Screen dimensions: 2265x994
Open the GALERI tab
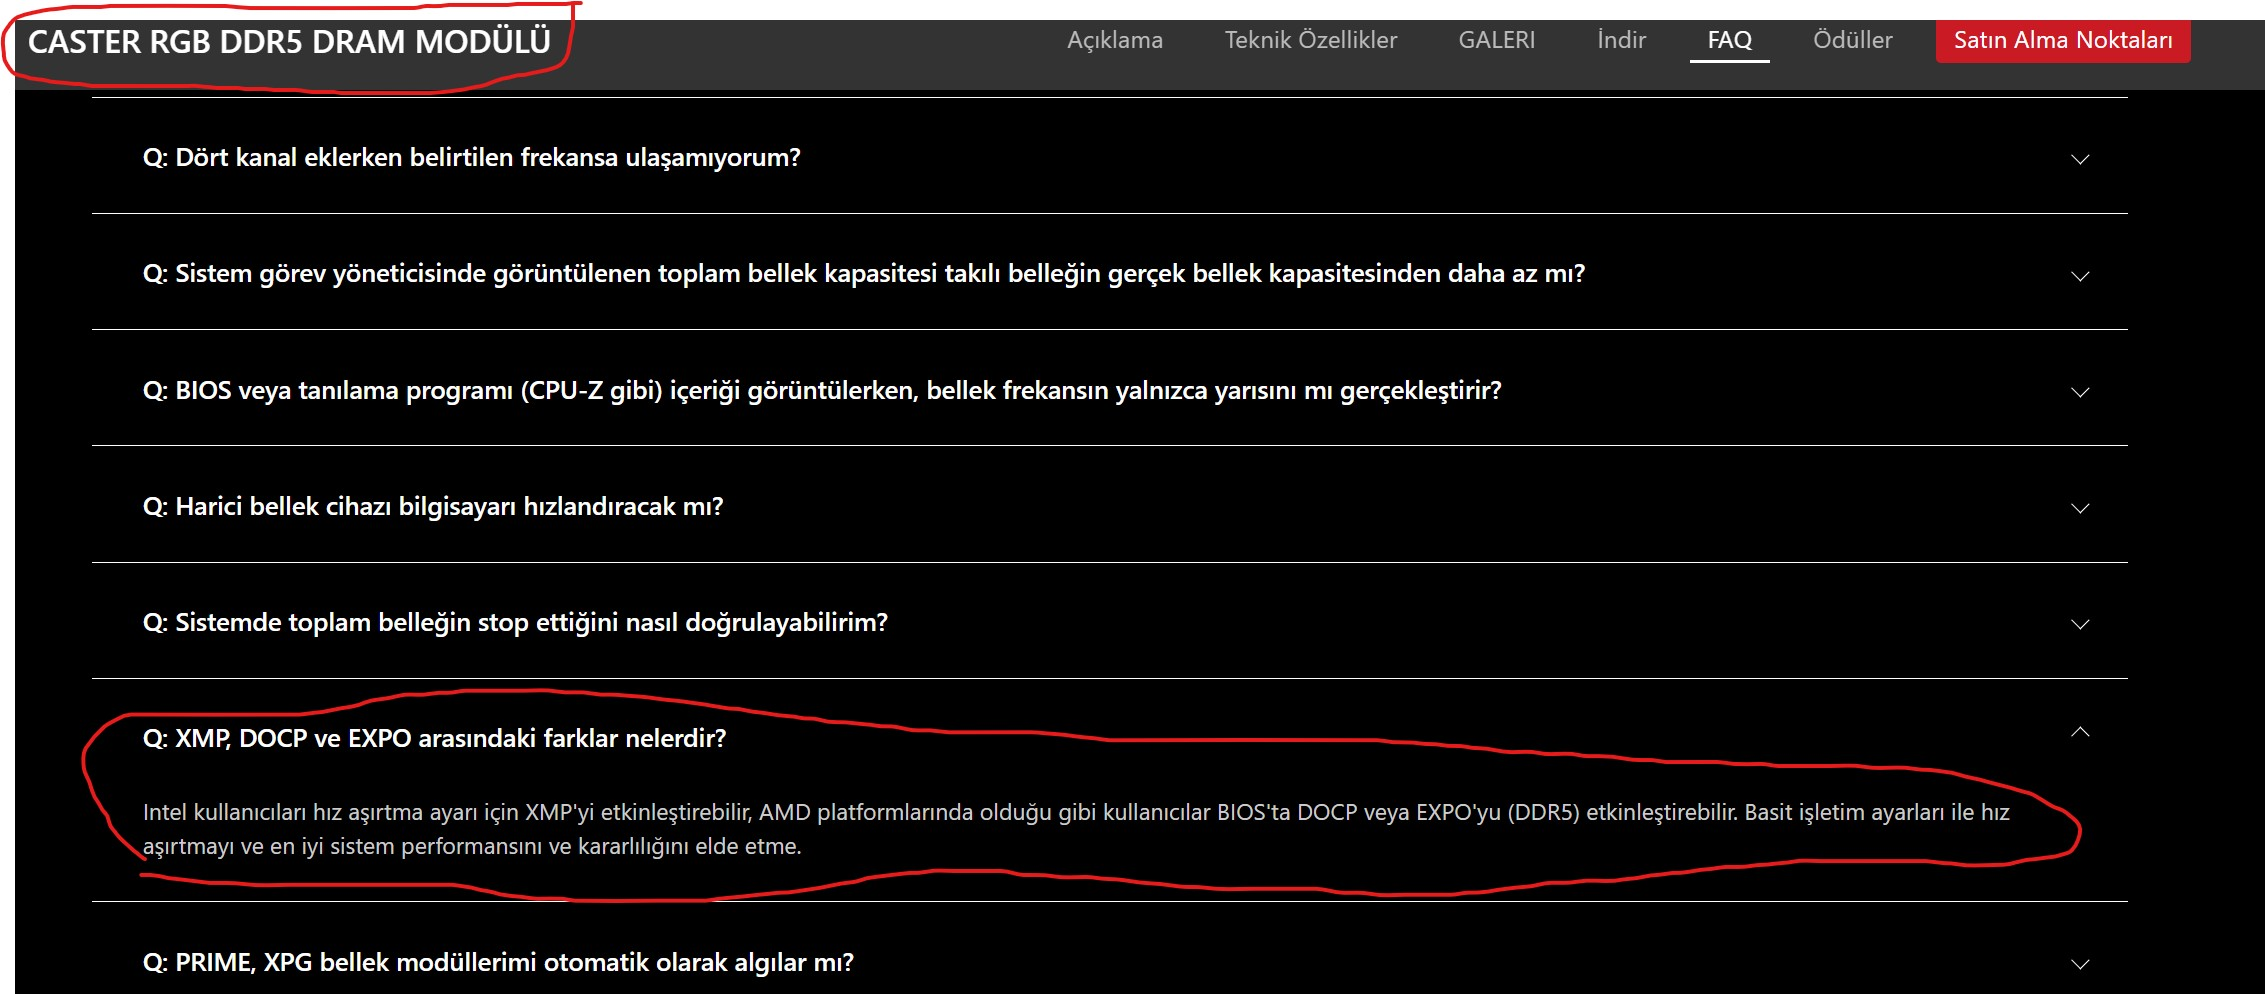pyautogui.click(x=1497, y=40)
